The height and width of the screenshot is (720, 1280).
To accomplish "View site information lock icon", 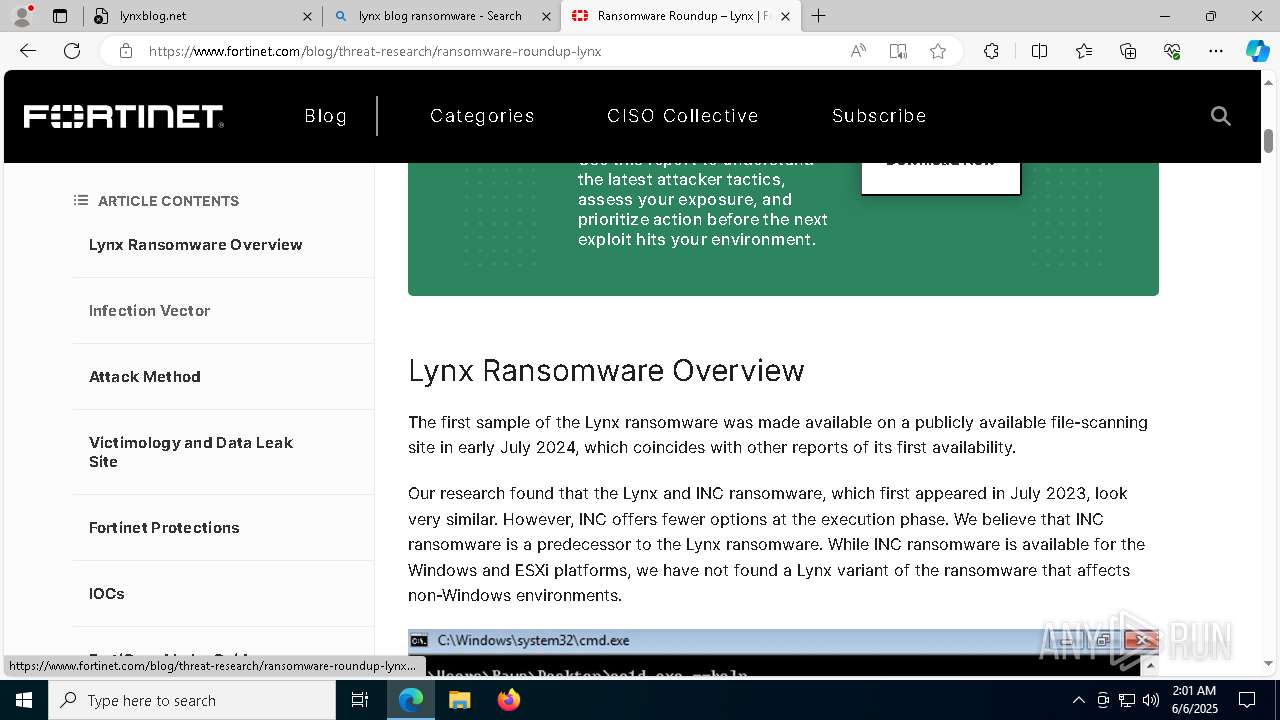I will click(126, 51).
